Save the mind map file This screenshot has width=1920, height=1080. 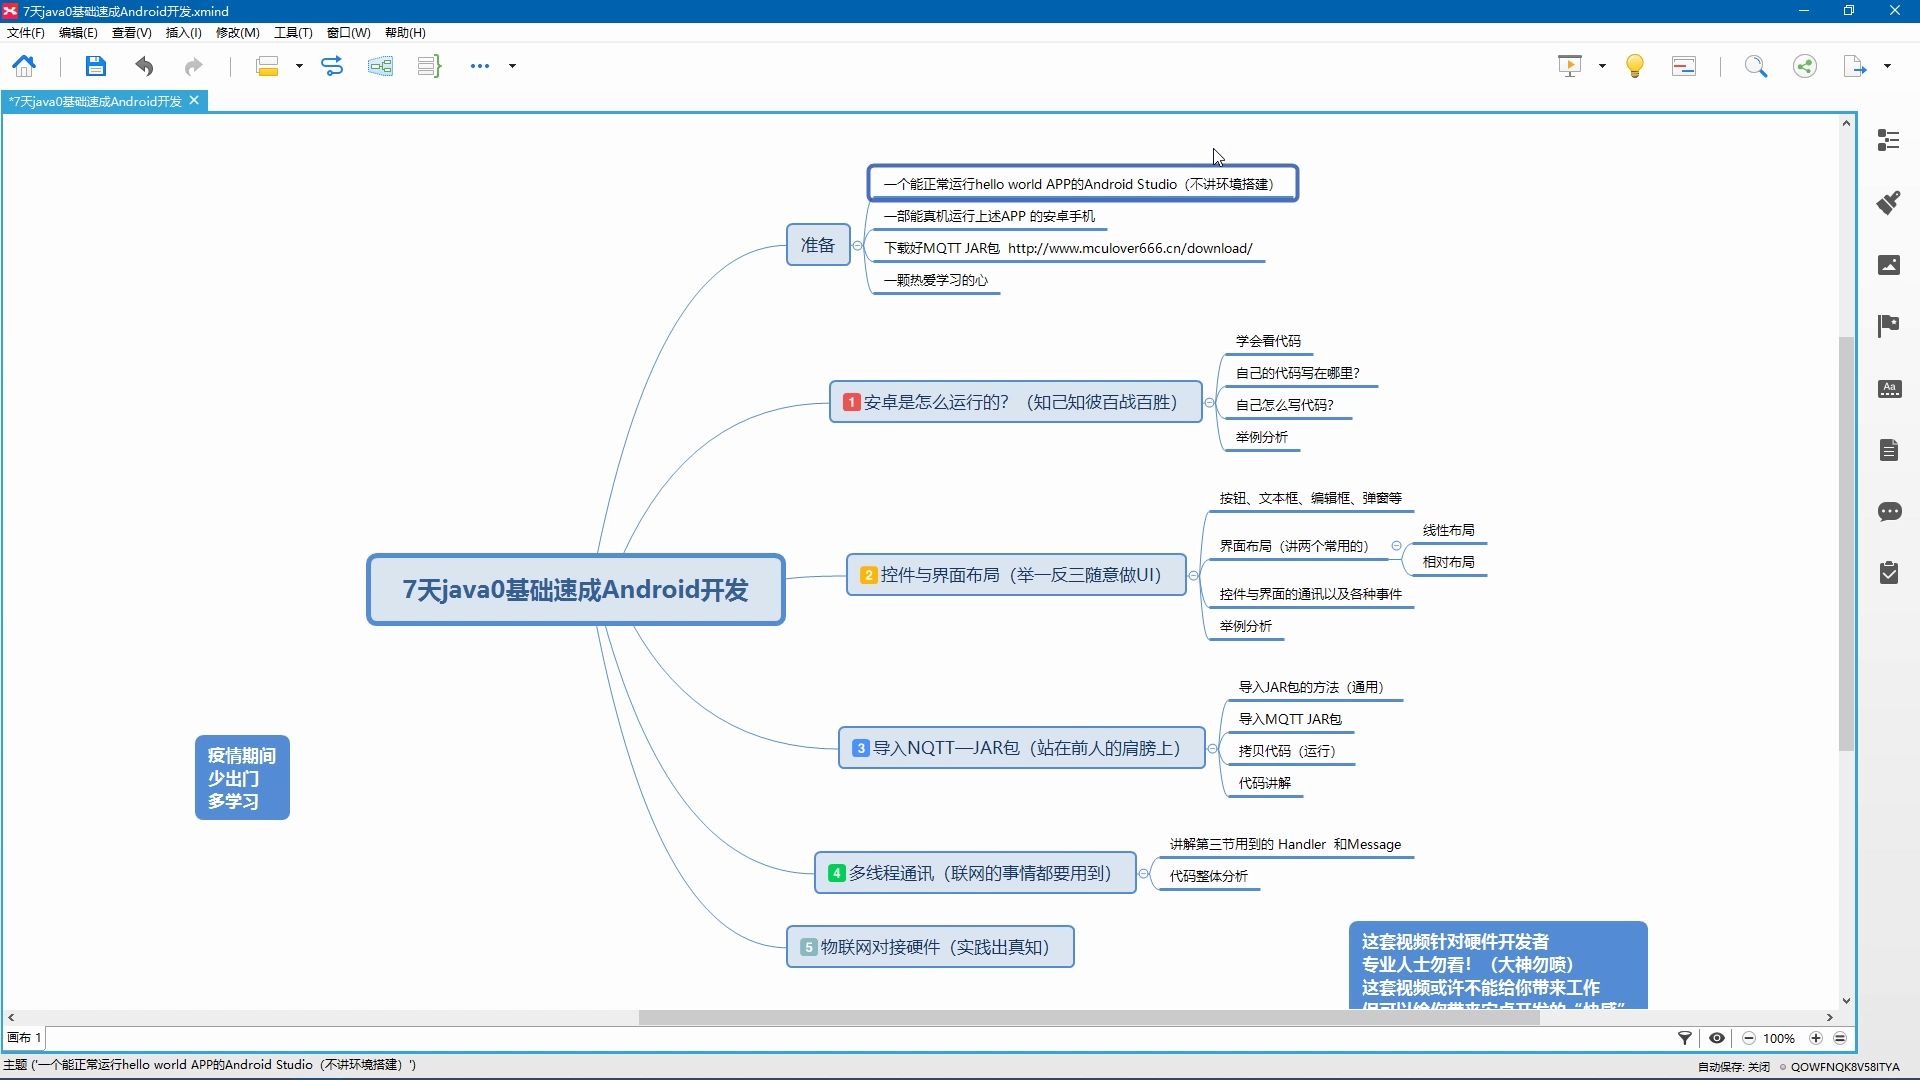point(95,66)
